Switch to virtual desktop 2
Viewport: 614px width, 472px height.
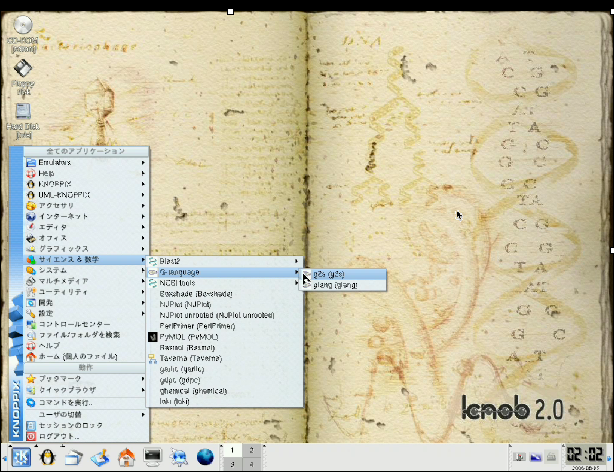(251, 450)
